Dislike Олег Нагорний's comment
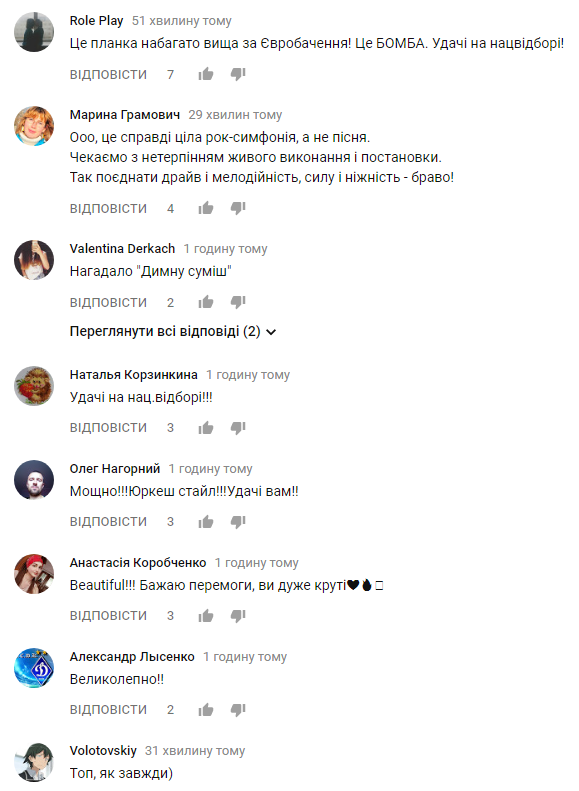This screenshot has height=791, width=579. pyautogui.click(x=238, y=522)
